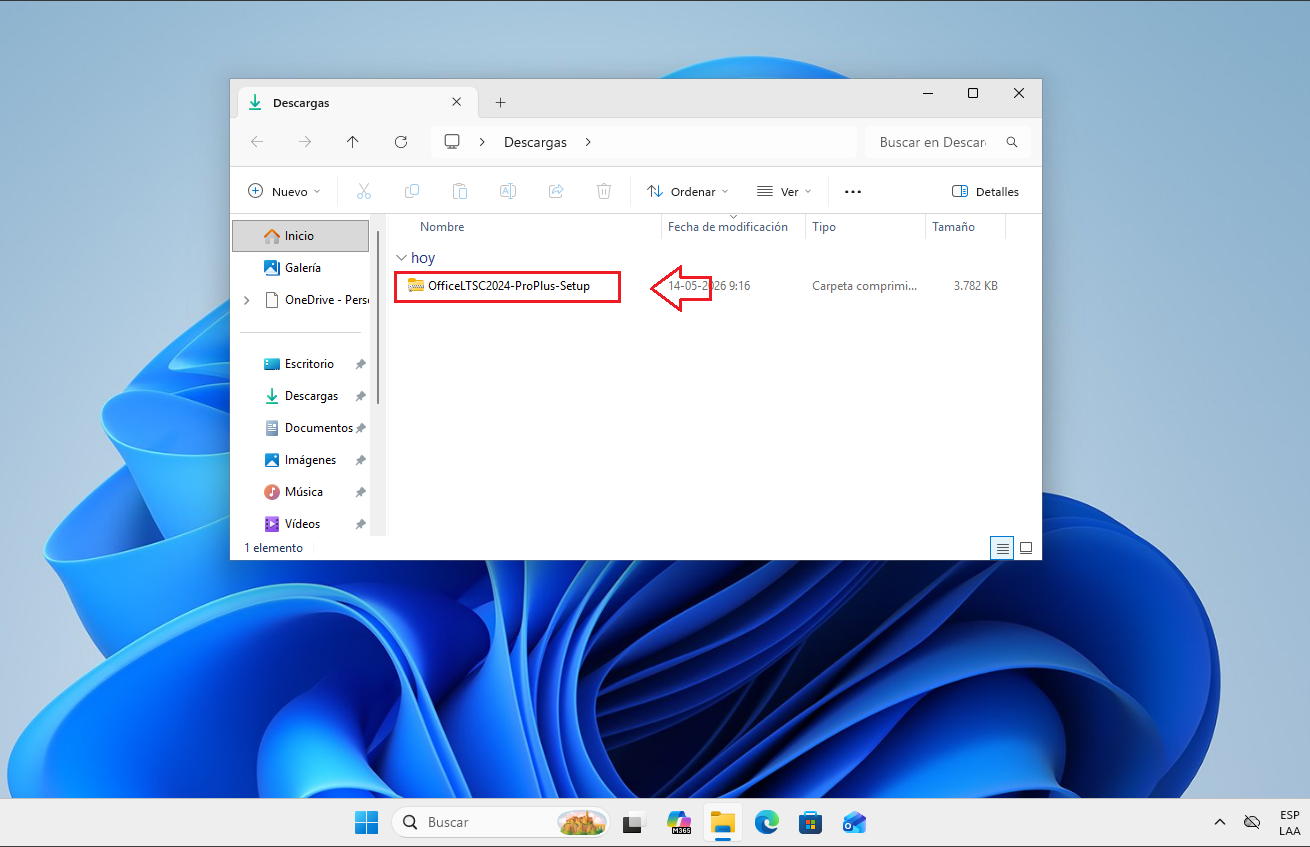1310x847 pixels.
Task: Click the taskbar Buscar search box
Action: tap(500, 822)
